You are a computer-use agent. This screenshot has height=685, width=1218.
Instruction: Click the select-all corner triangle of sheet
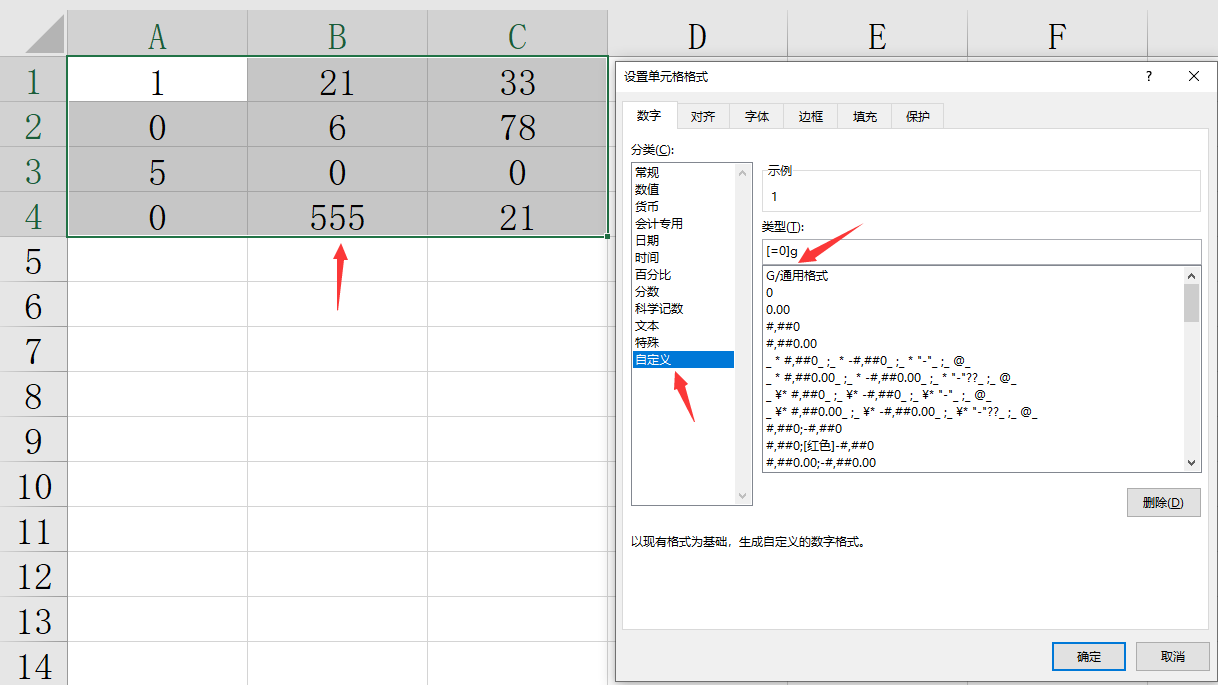point(45,35)
